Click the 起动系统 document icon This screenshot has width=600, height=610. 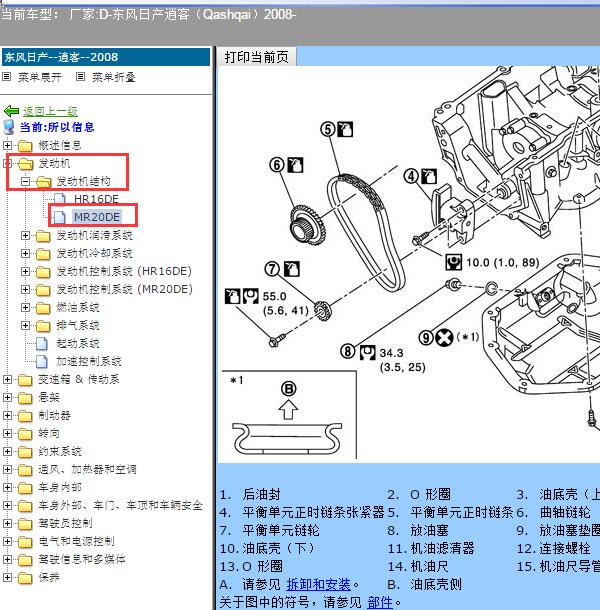click(42, 344)
